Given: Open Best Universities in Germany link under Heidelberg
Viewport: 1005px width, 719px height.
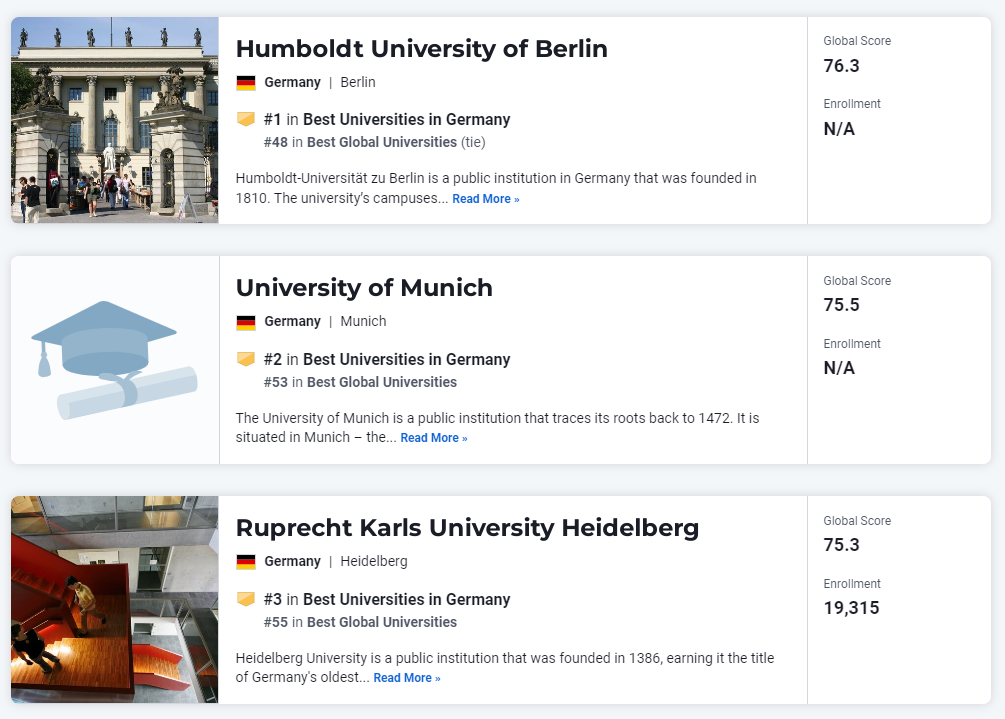Looking at the screenshot, I should [x=406, y=599].
